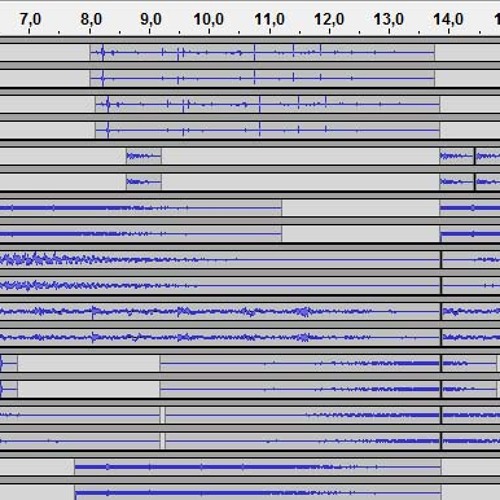Select the bottom track clip with thick waveform
This screenshot has height=500, width=500.
(x=258, y=493)
